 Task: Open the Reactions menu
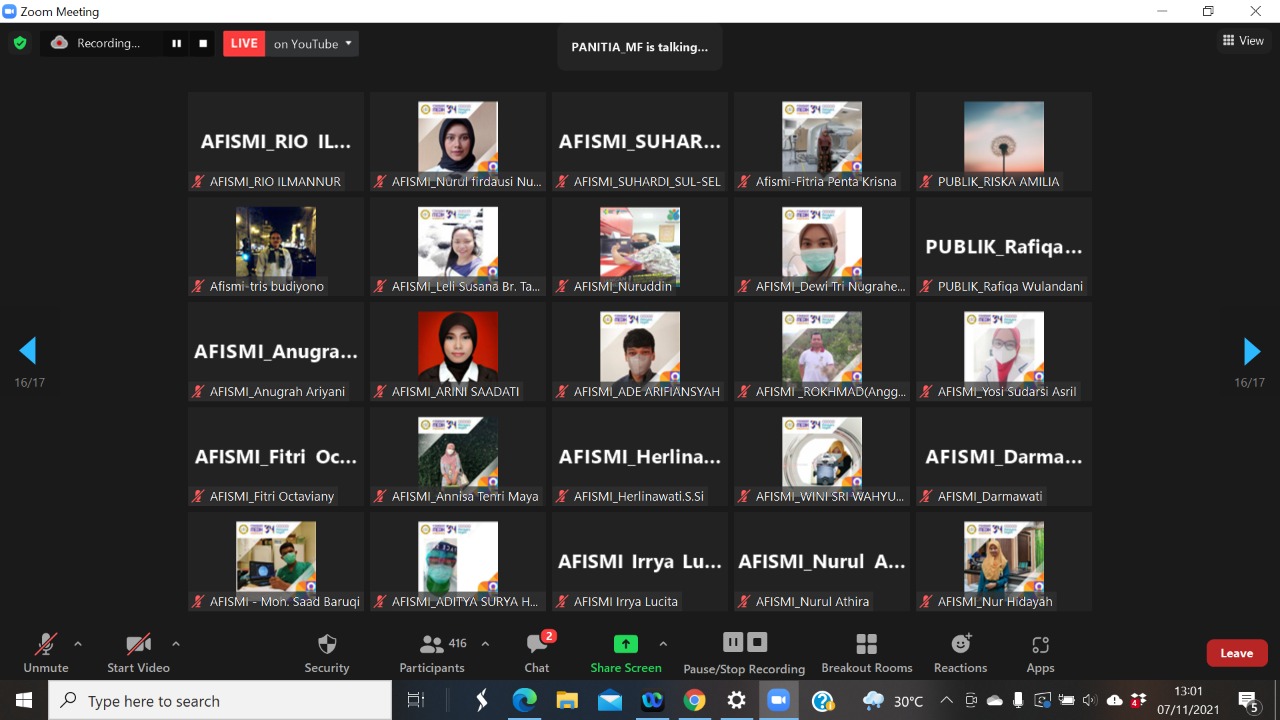point(960,653)
